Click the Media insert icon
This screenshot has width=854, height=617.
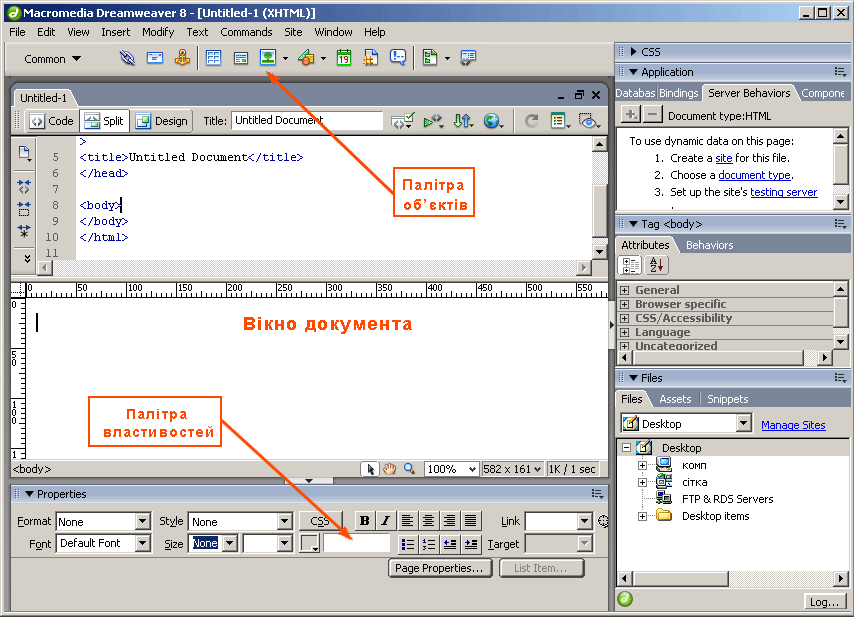(x=306, y=58)
